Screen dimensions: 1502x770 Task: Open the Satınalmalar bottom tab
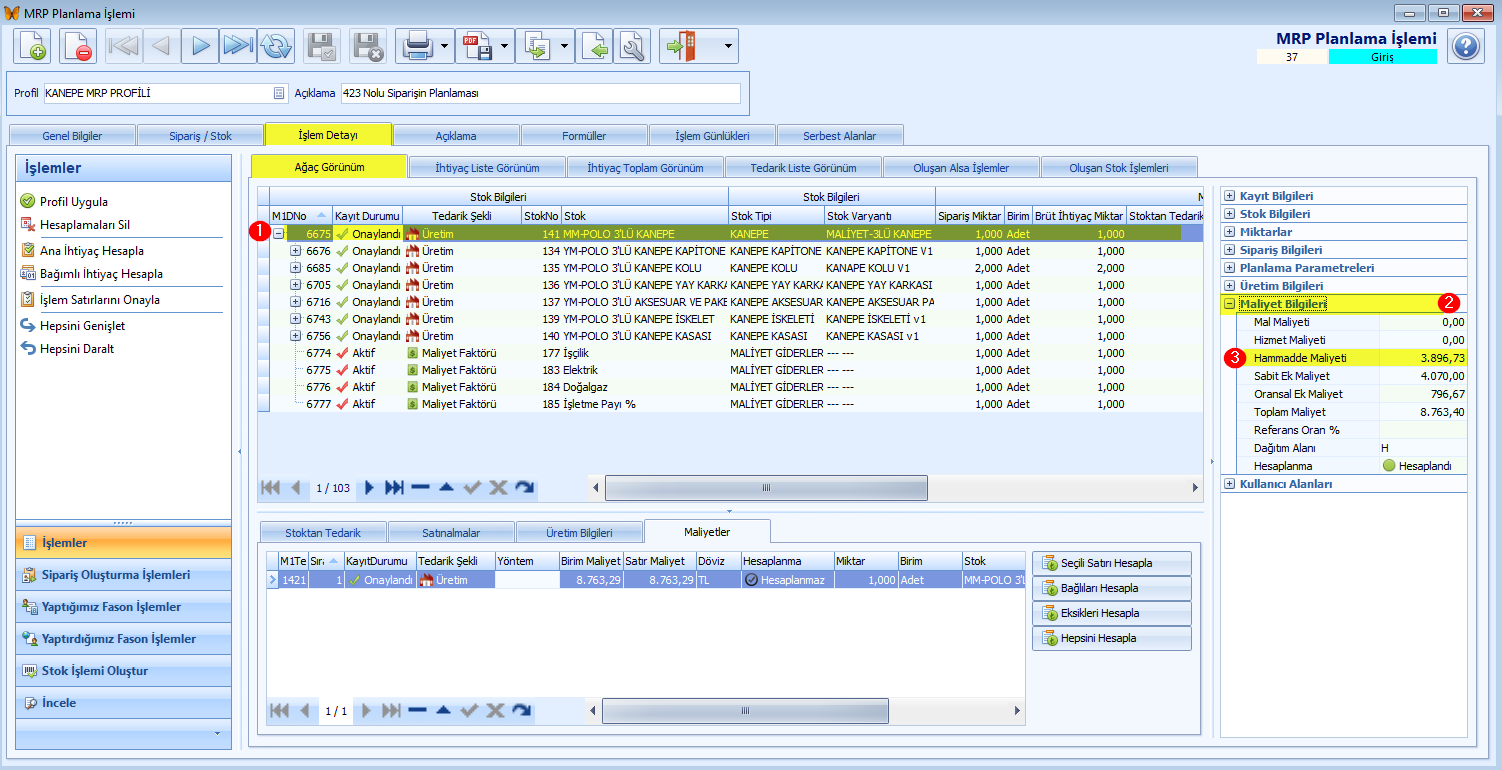pyautogui.click(x=451, y=533)
